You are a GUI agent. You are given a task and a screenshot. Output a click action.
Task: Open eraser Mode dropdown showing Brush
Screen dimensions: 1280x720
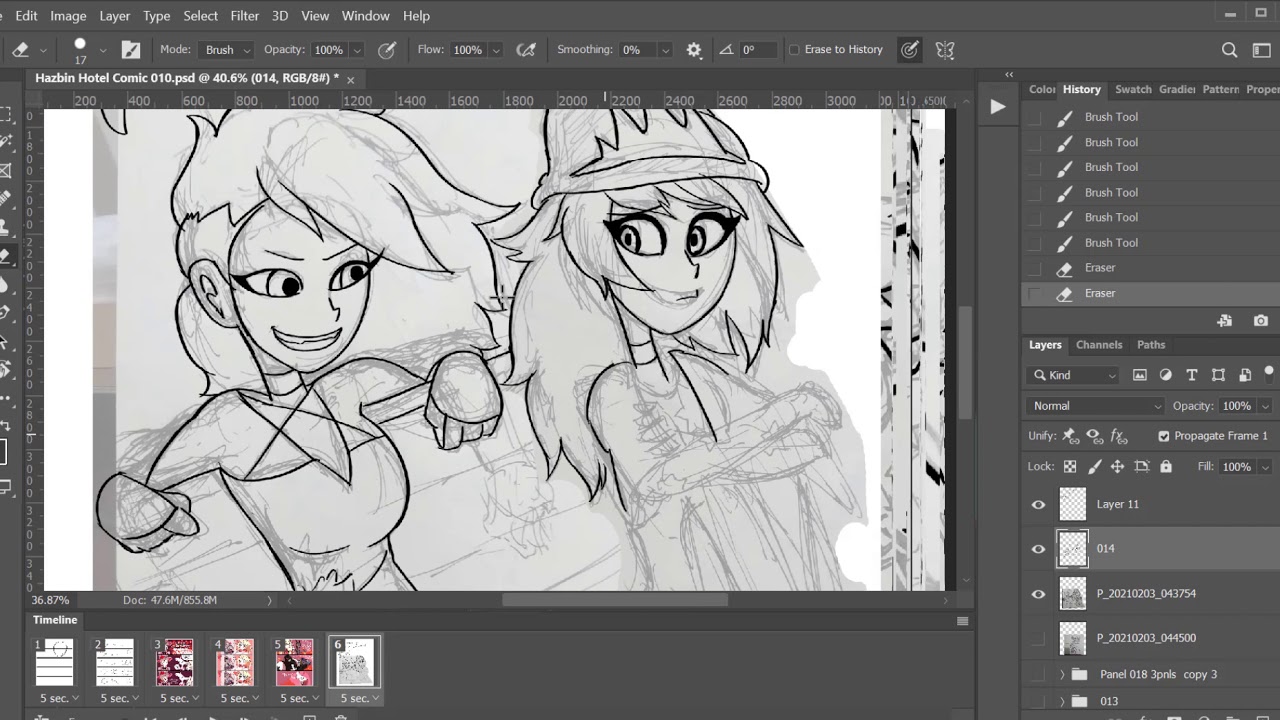click(x=228, y=50)
